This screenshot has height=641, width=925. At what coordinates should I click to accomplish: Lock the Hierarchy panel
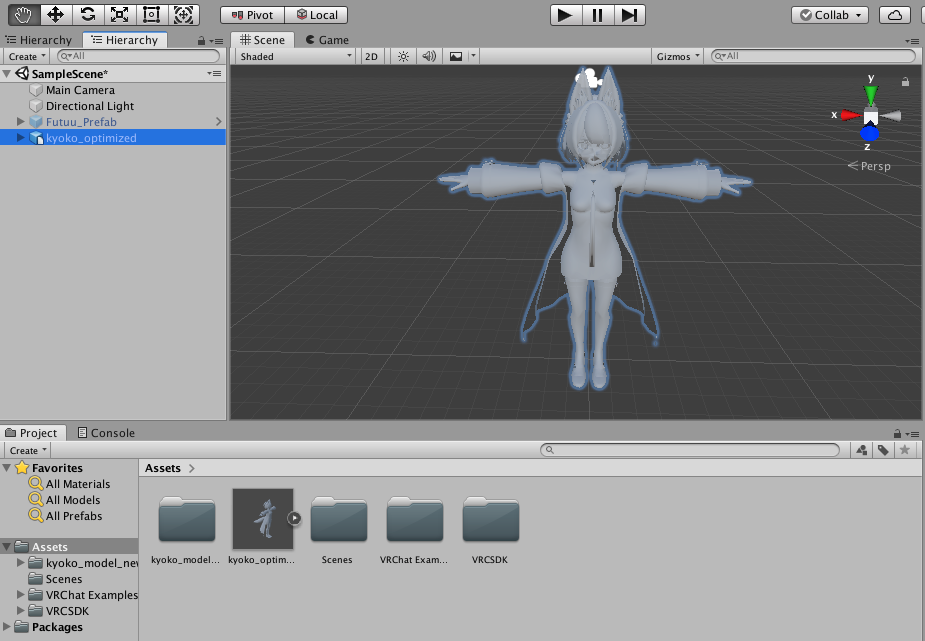pyautogui.click(x=201, y=41)
